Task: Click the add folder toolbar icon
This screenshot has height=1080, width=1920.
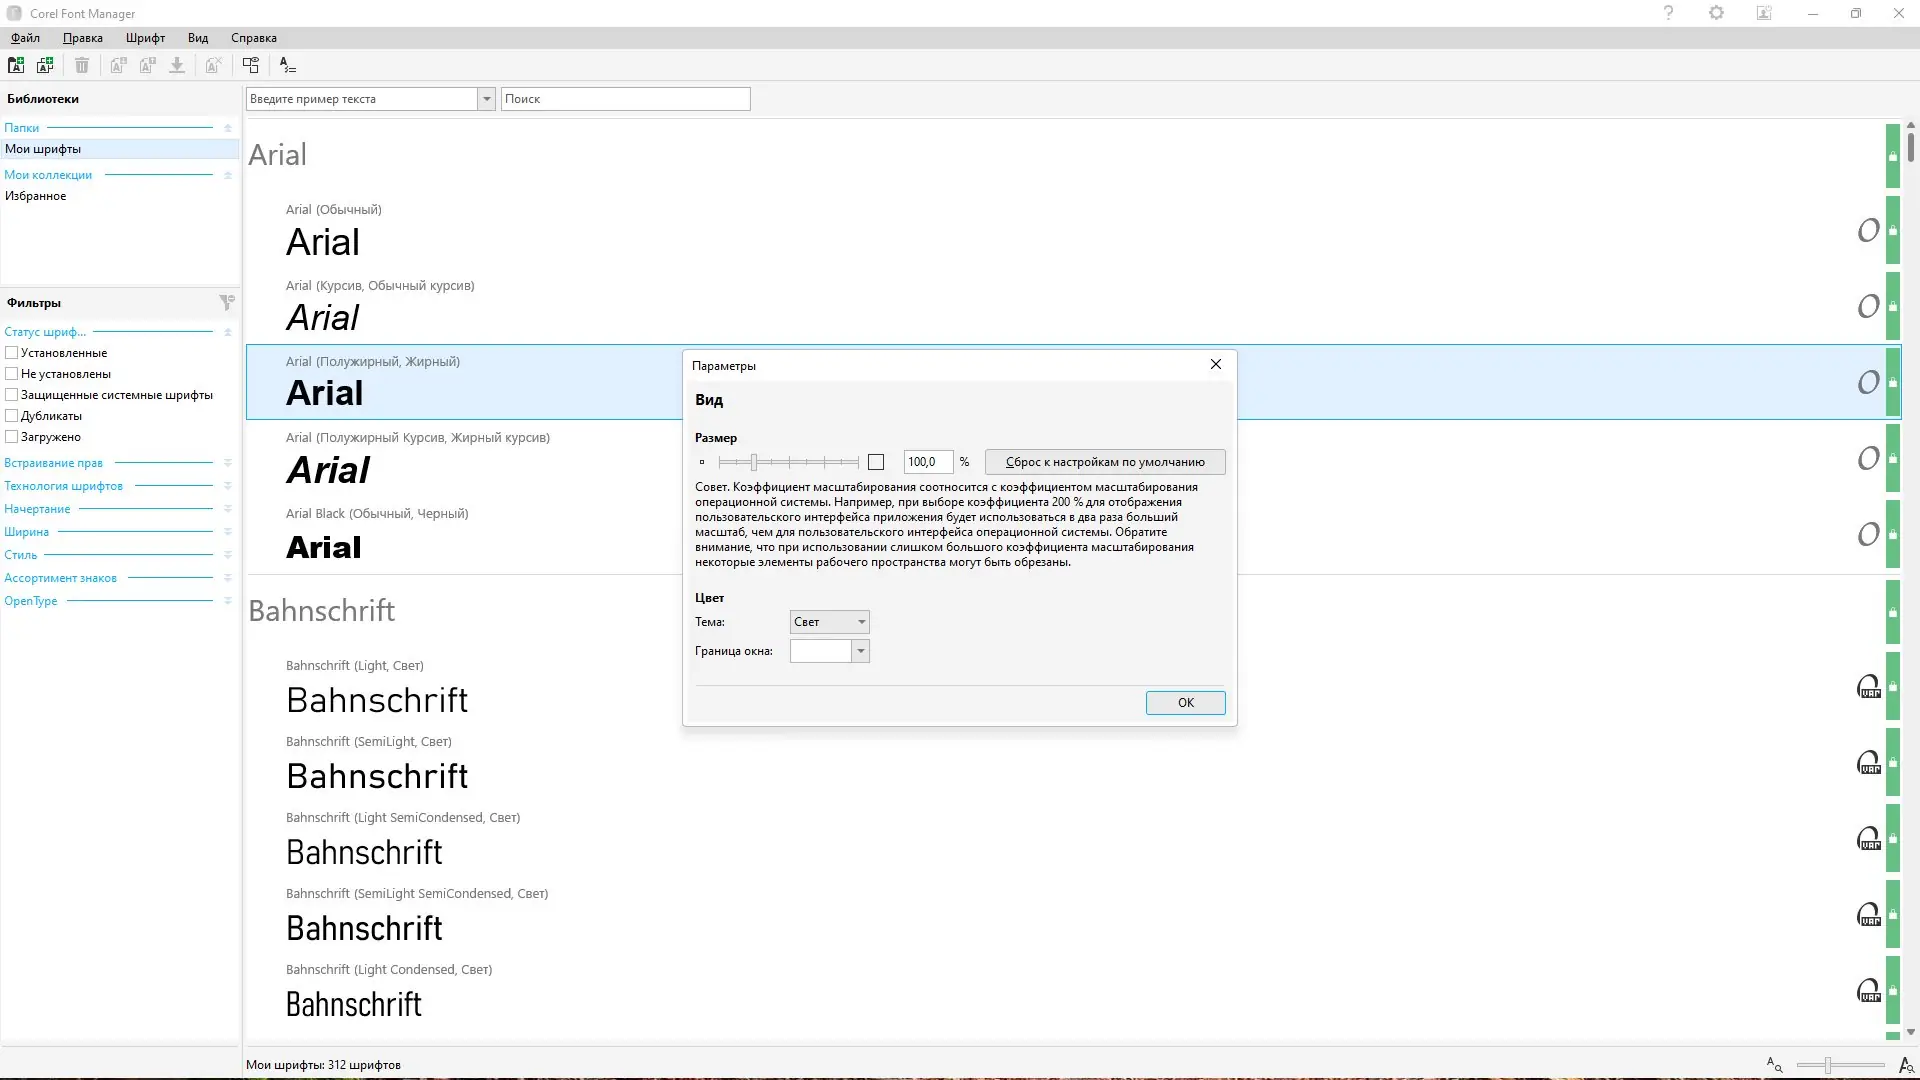Action: click(x=16, y=65)
